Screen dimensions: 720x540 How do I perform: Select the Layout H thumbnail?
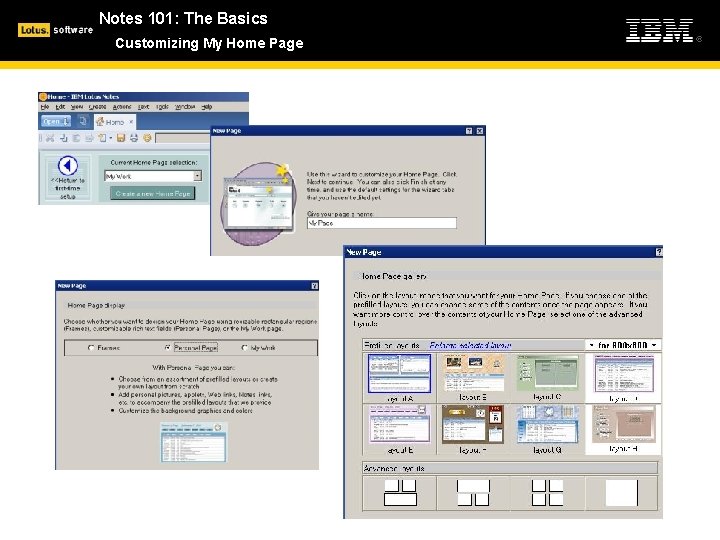click(624, 424)
